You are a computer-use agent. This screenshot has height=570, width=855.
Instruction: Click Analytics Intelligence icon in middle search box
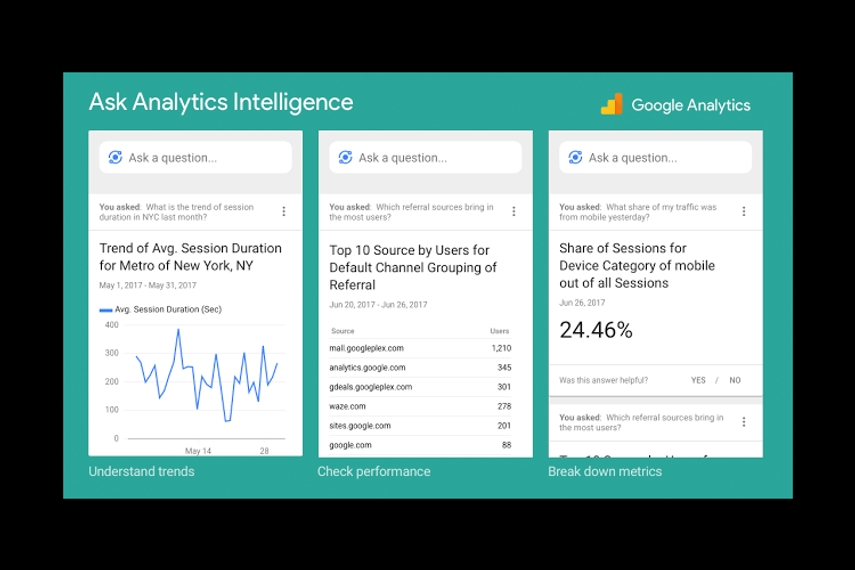[345, 157]
